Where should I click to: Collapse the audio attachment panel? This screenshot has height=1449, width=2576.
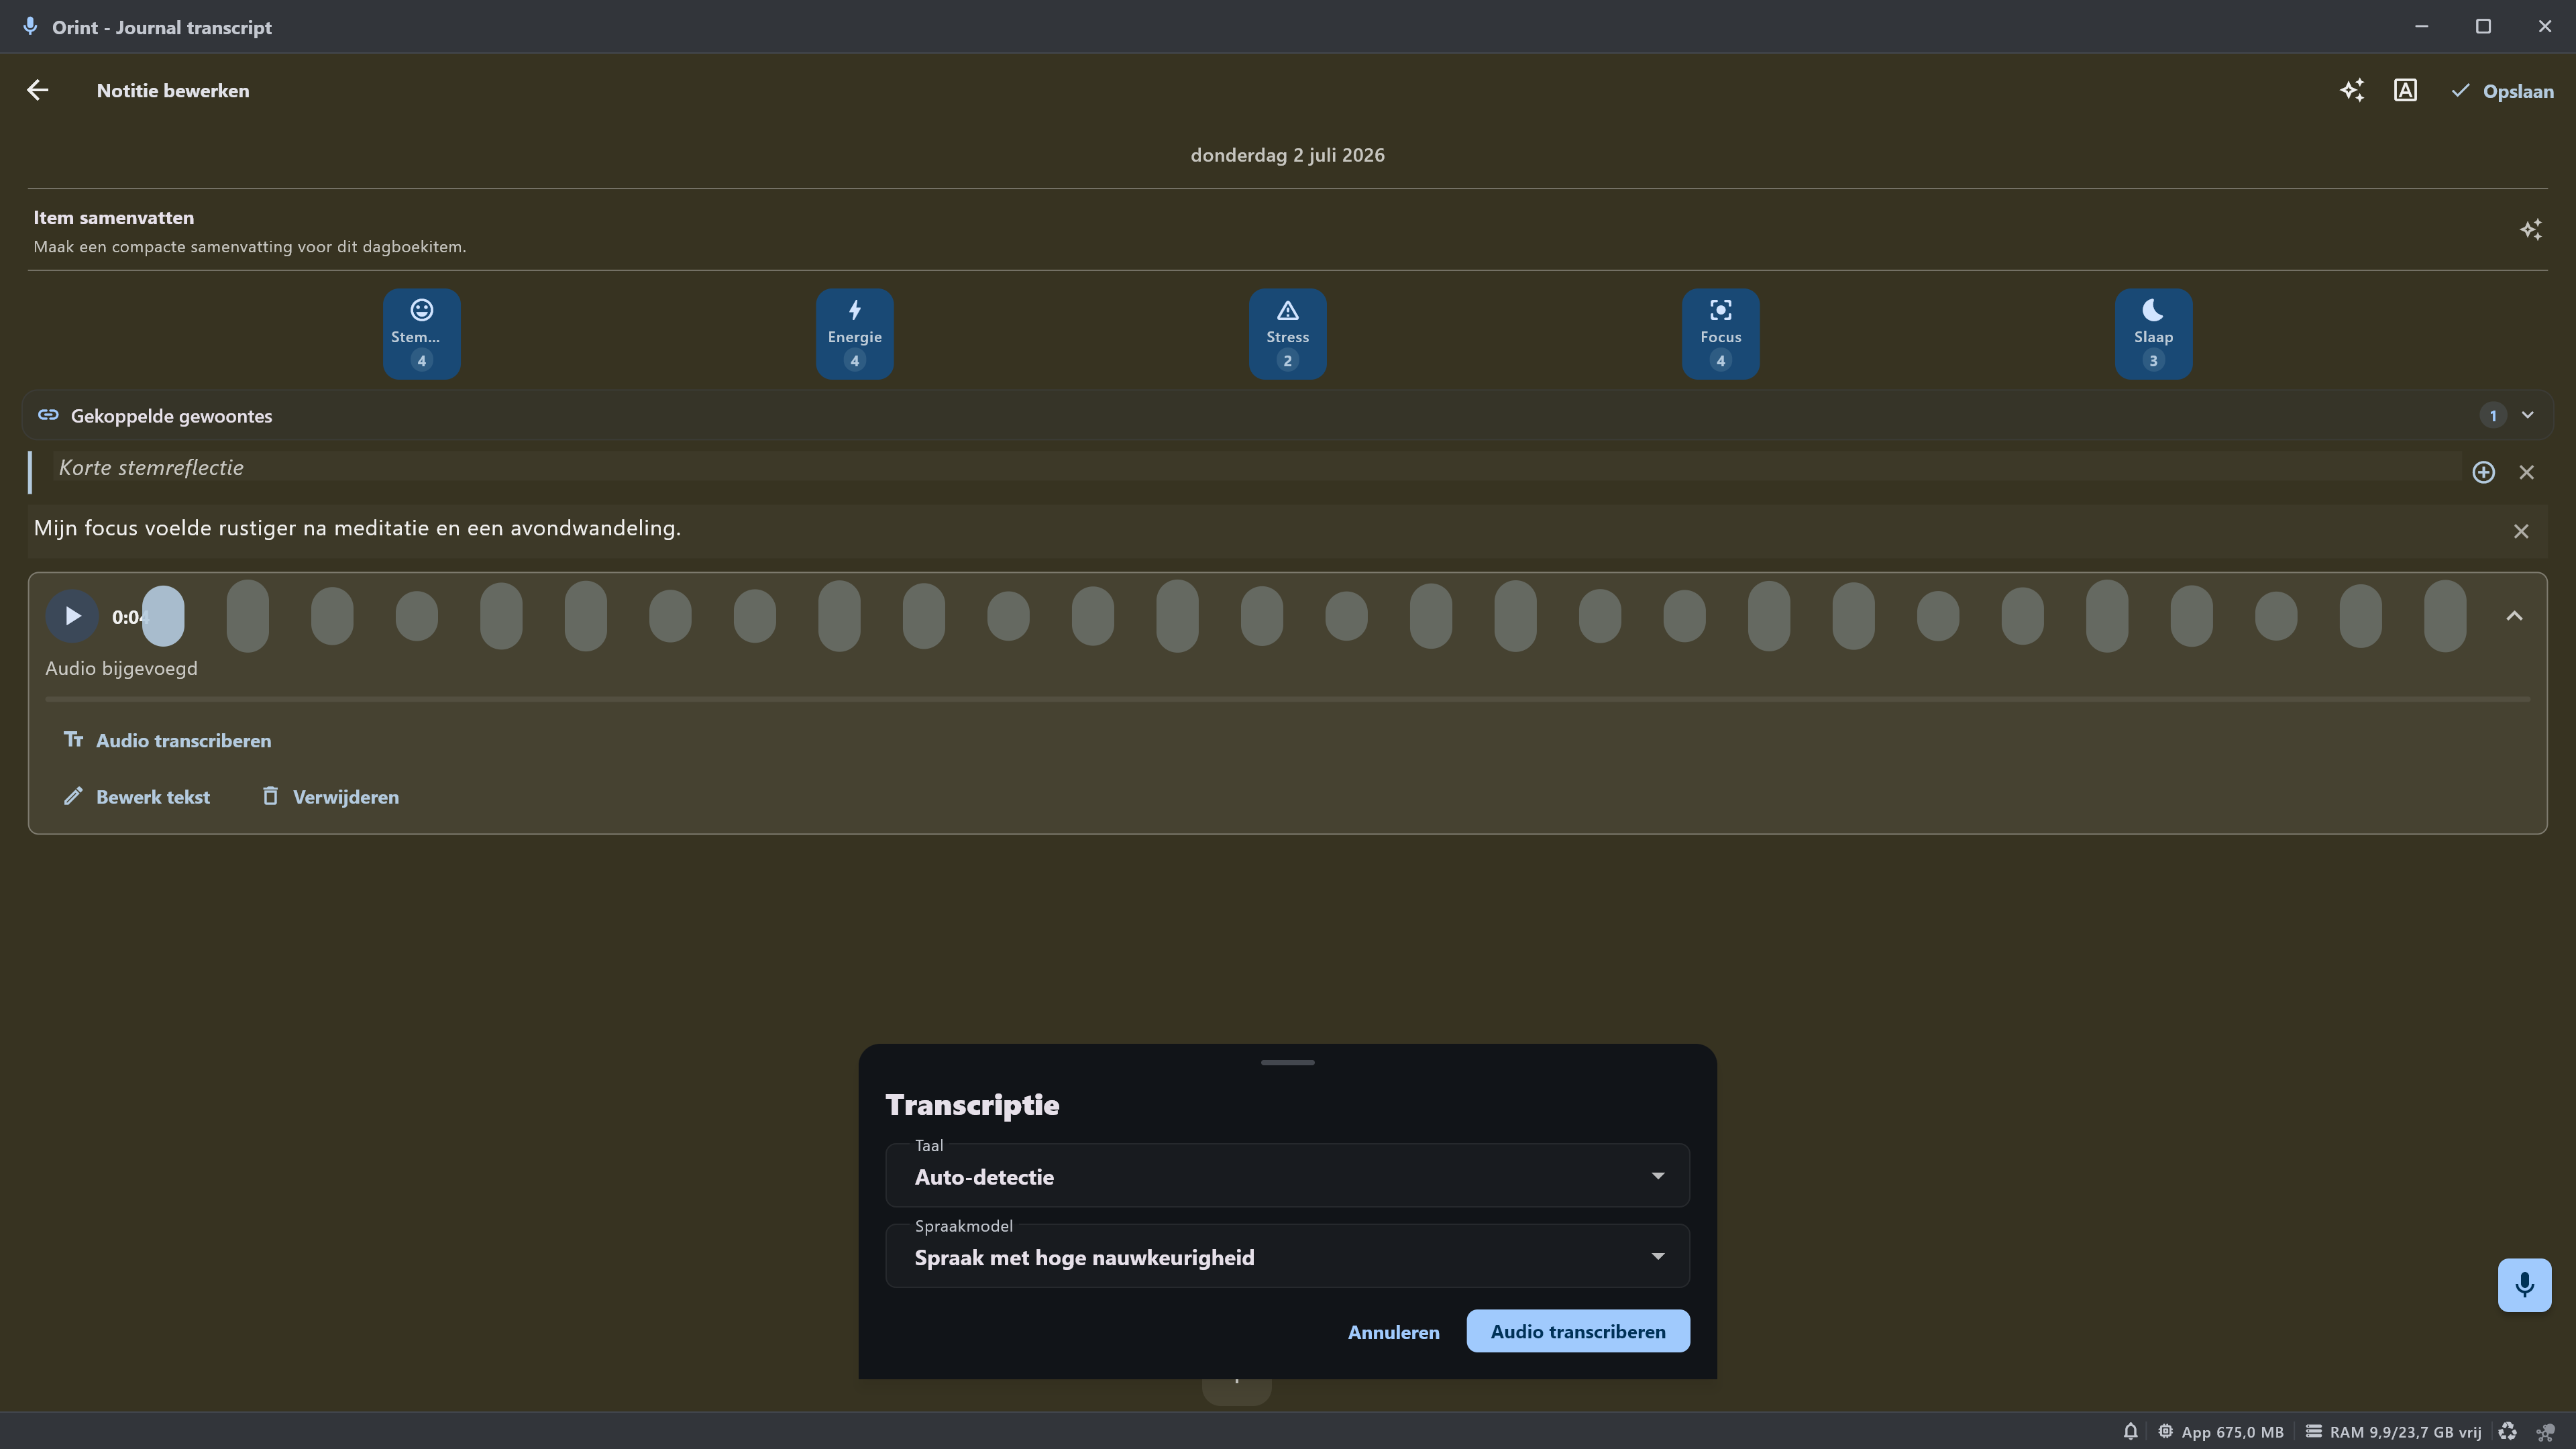point(2514,616)
